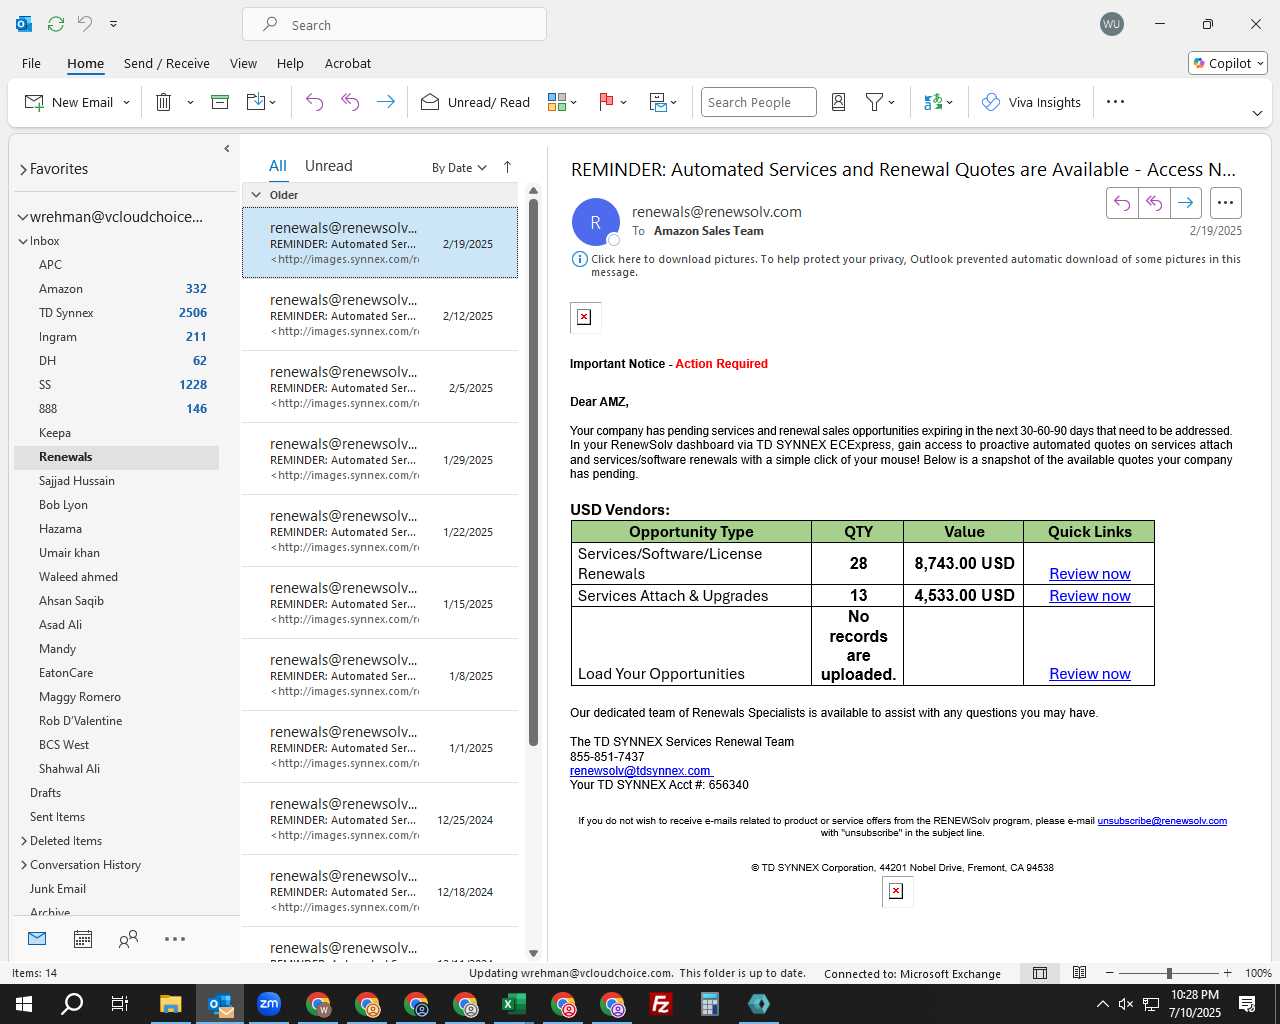The height and width of the screenshot is (1024, 1280).
Task: Click Viva Insights button
Action: tap(1032, 102)
